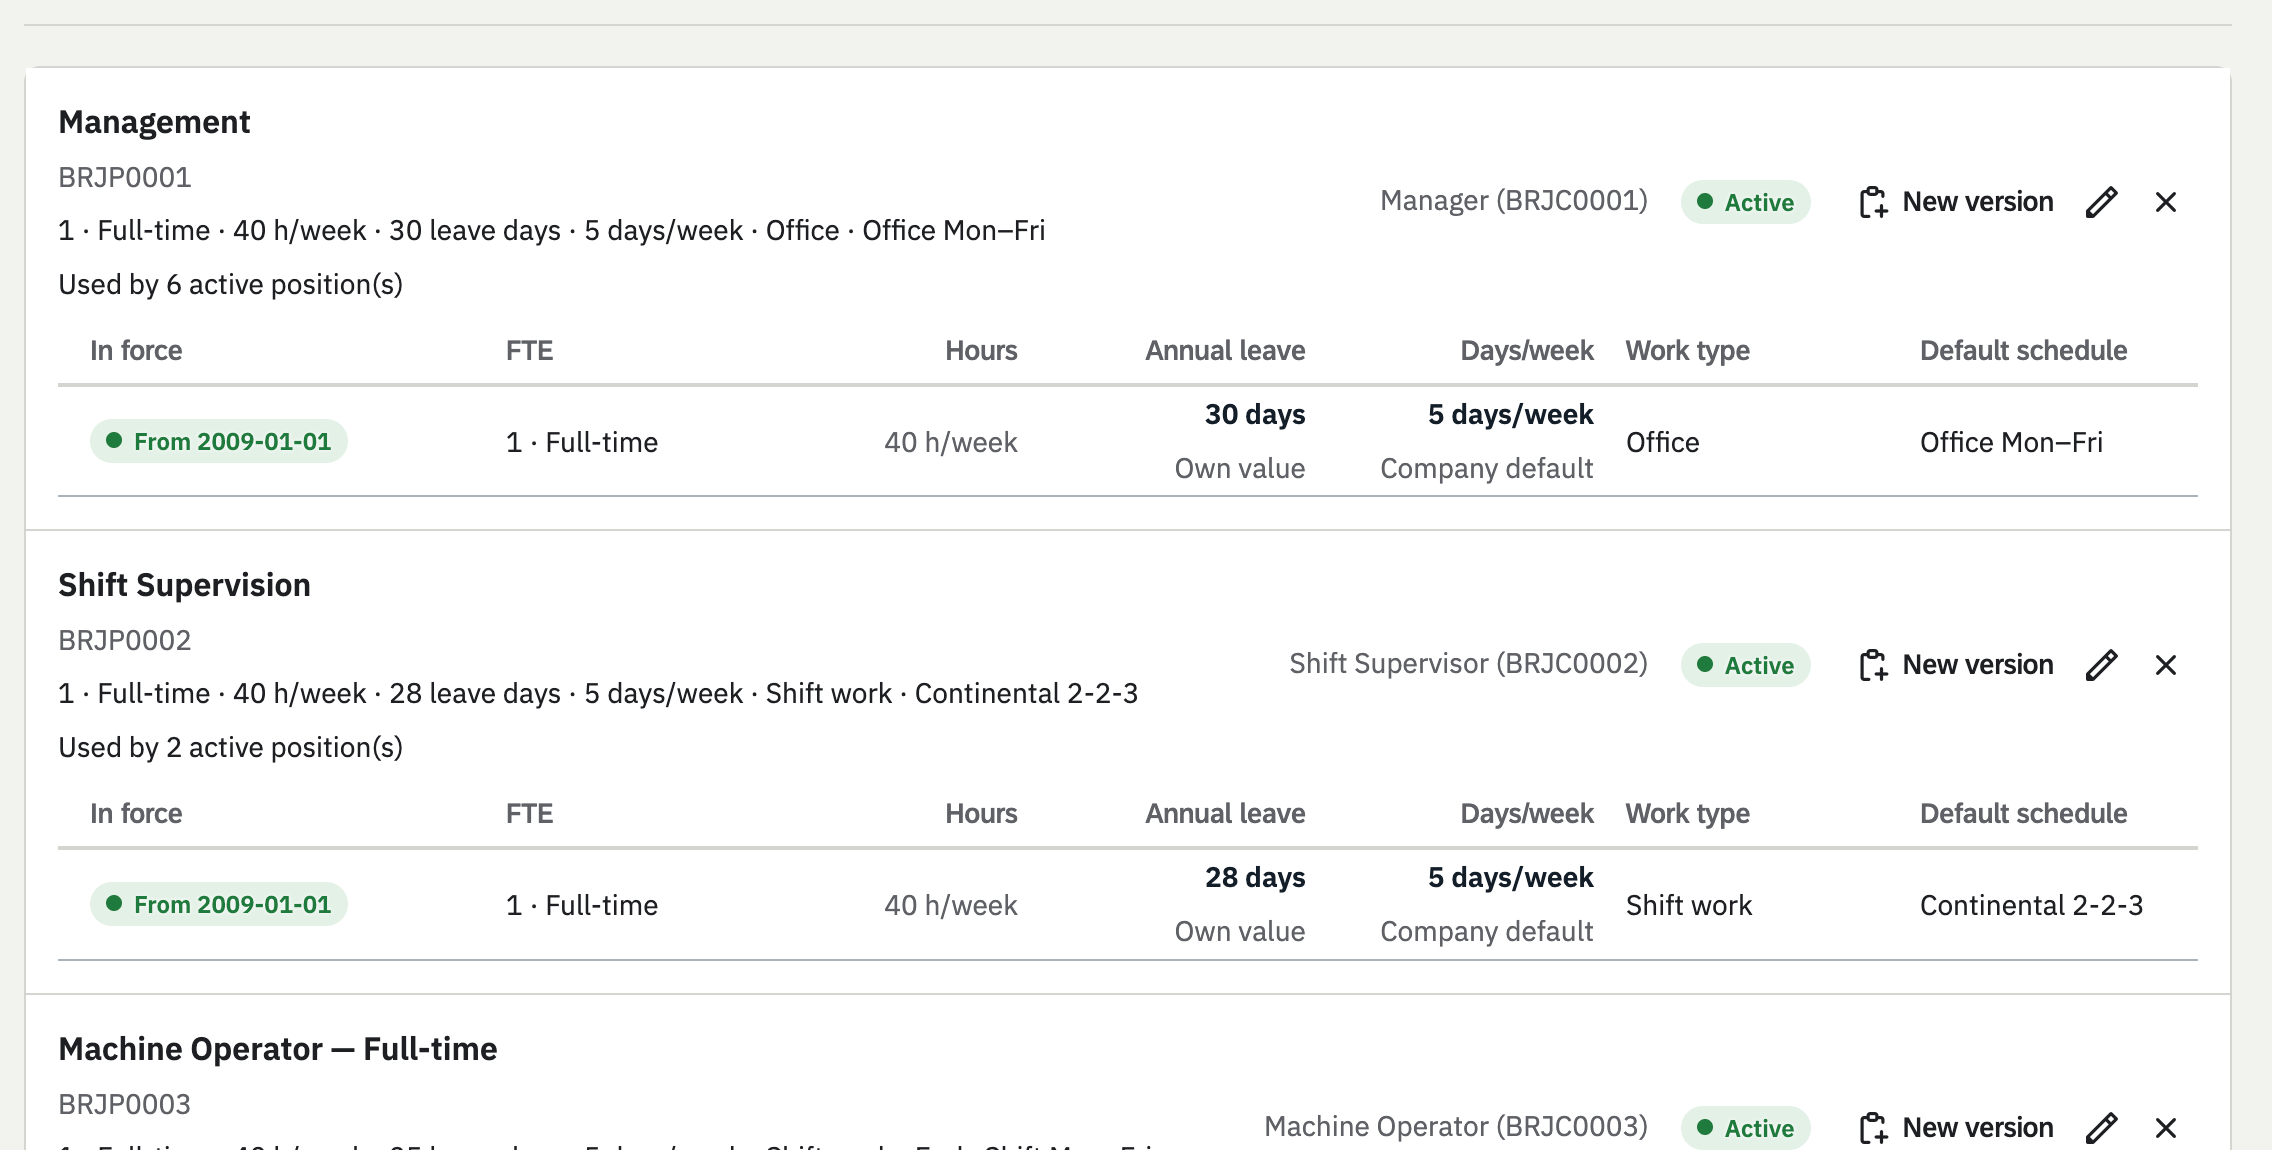The width and height of the screenshot is (2272, 1150).
Task: Edit the Shift Supervision profile pencil icon
Action: (2101, 665)
